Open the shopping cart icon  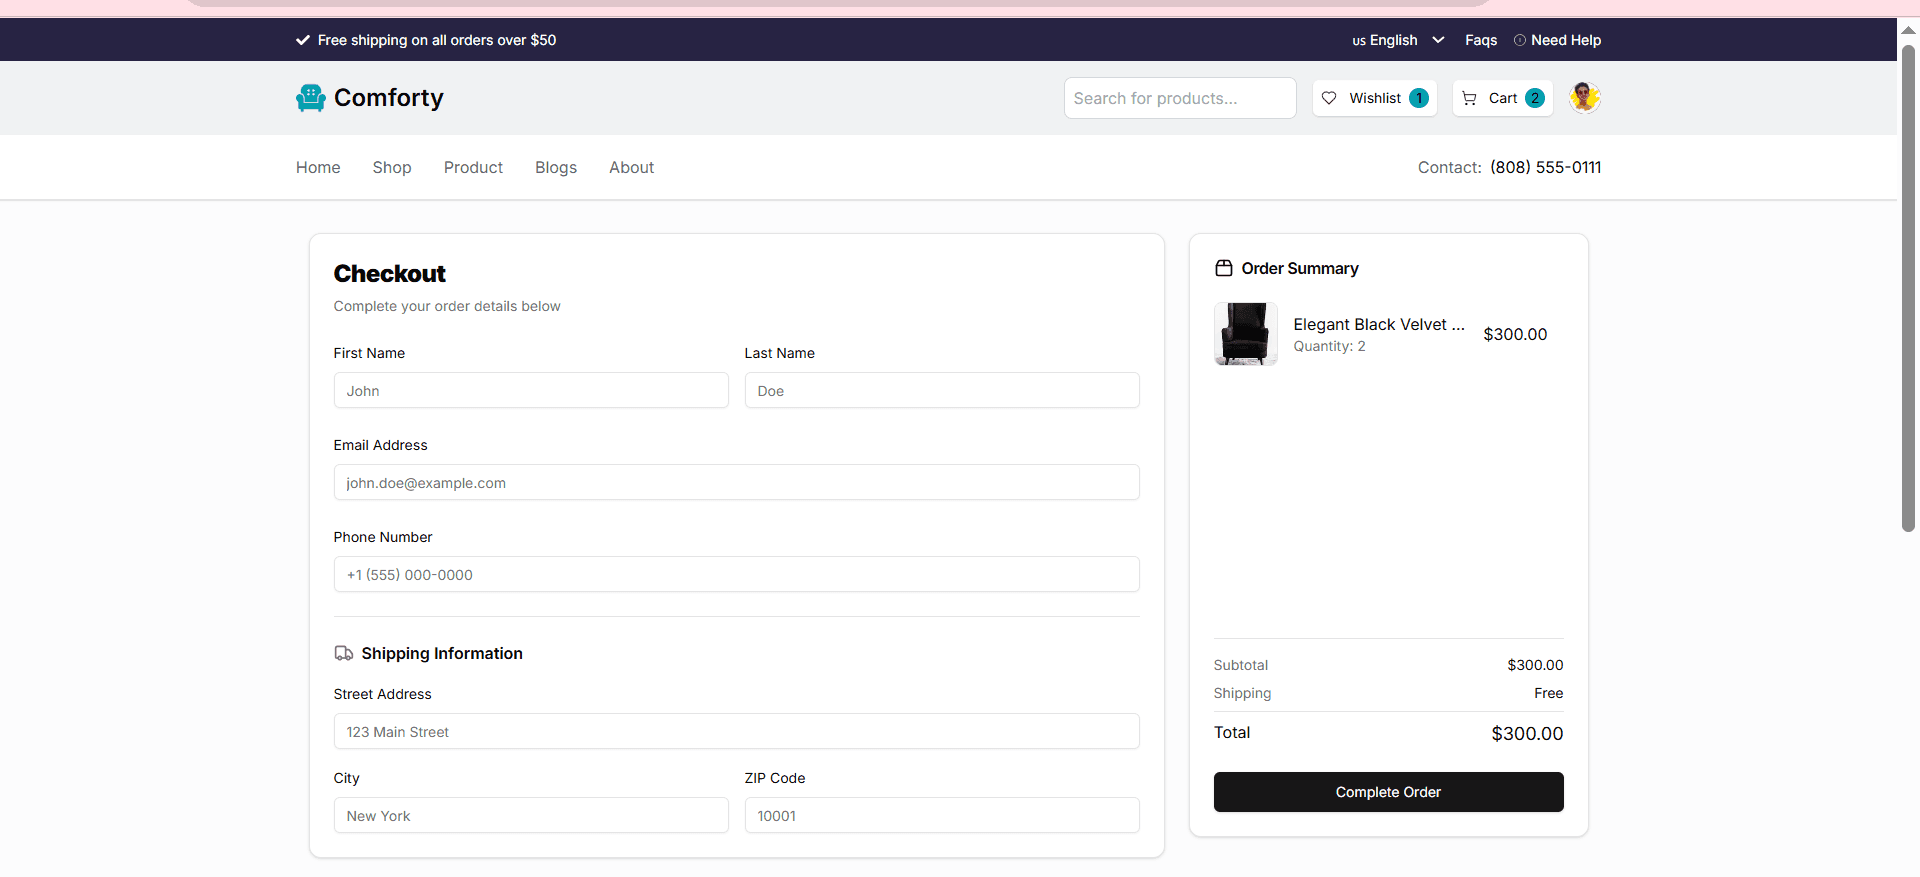[x=1469, y=98]
